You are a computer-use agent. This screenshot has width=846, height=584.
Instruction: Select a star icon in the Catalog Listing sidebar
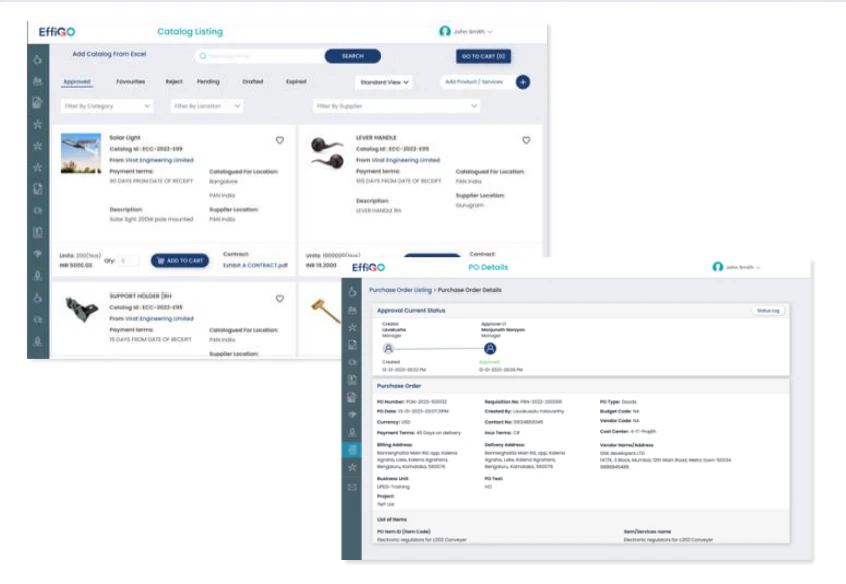click(x=36, y=125)
